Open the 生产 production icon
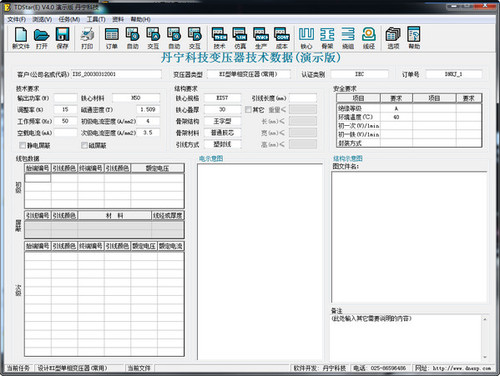Viewport: 500px width, 376px height. (x=261, y=38)
